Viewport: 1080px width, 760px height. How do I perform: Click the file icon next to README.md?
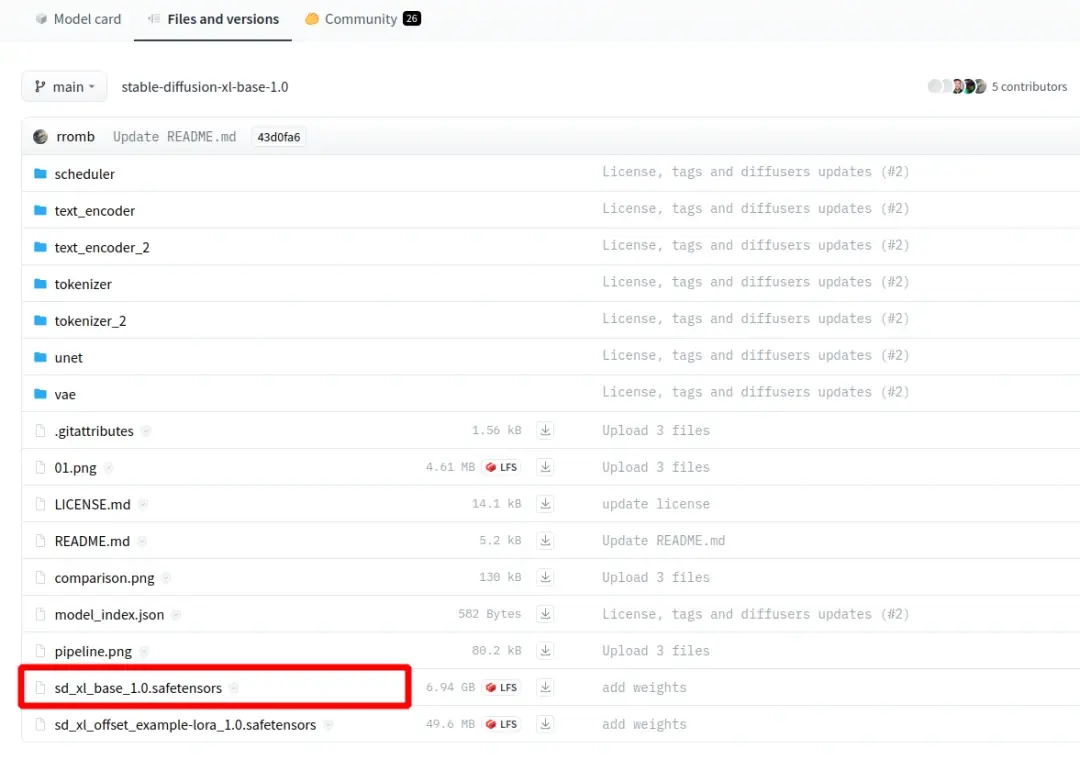(41, 541)
